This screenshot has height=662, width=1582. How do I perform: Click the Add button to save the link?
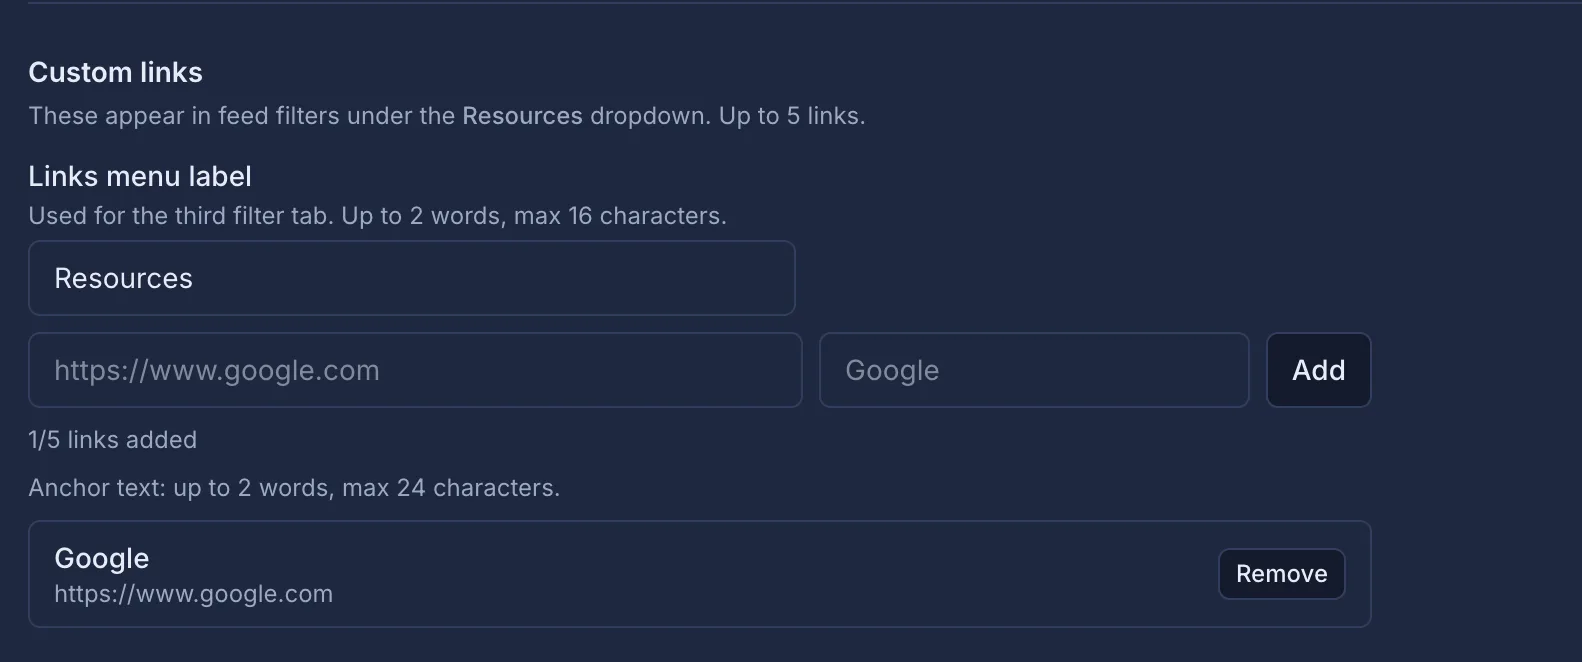(x=1318, y=370)
